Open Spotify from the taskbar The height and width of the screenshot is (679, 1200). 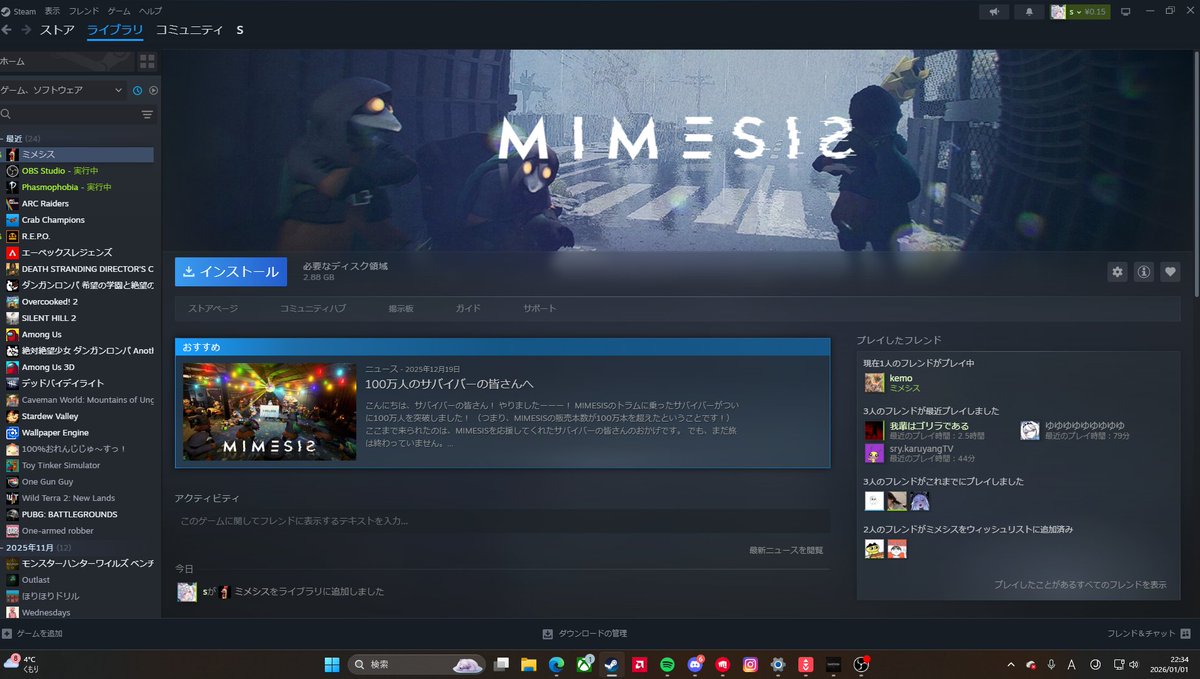[x=667, y=665]
